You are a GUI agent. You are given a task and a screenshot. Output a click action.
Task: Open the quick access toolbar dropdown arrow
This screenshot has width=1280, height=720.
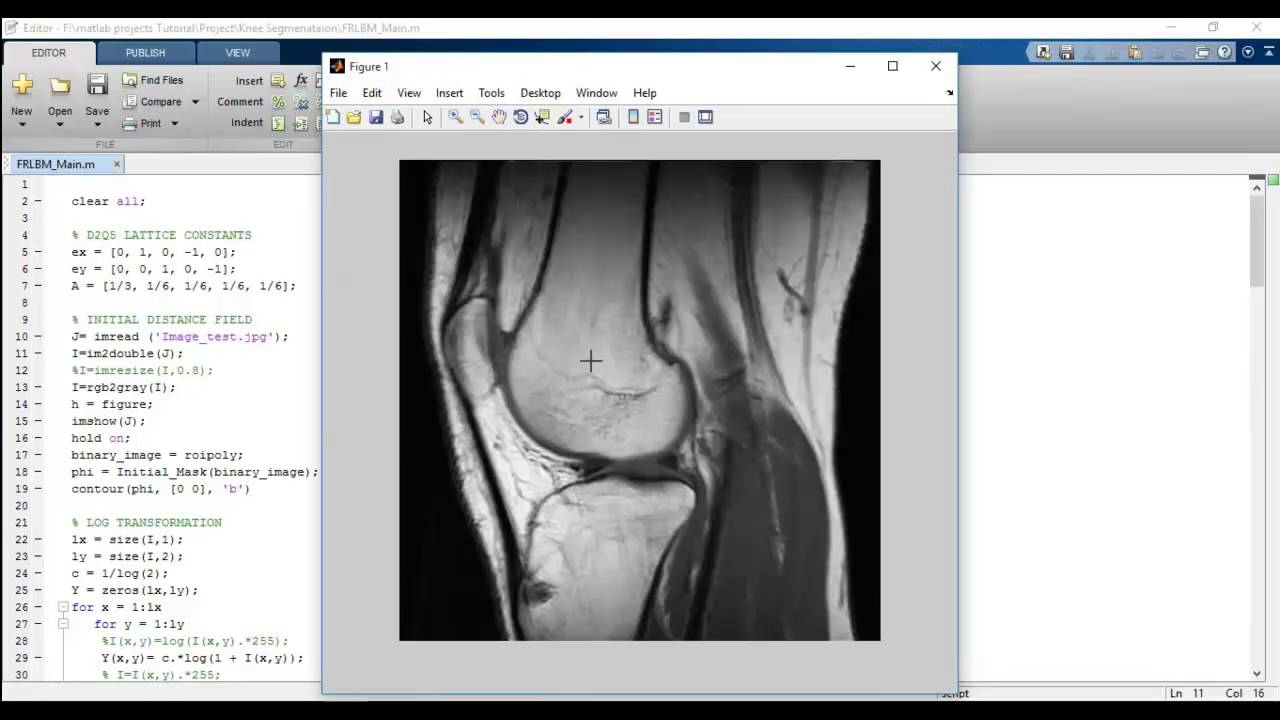coord(1248,52)
